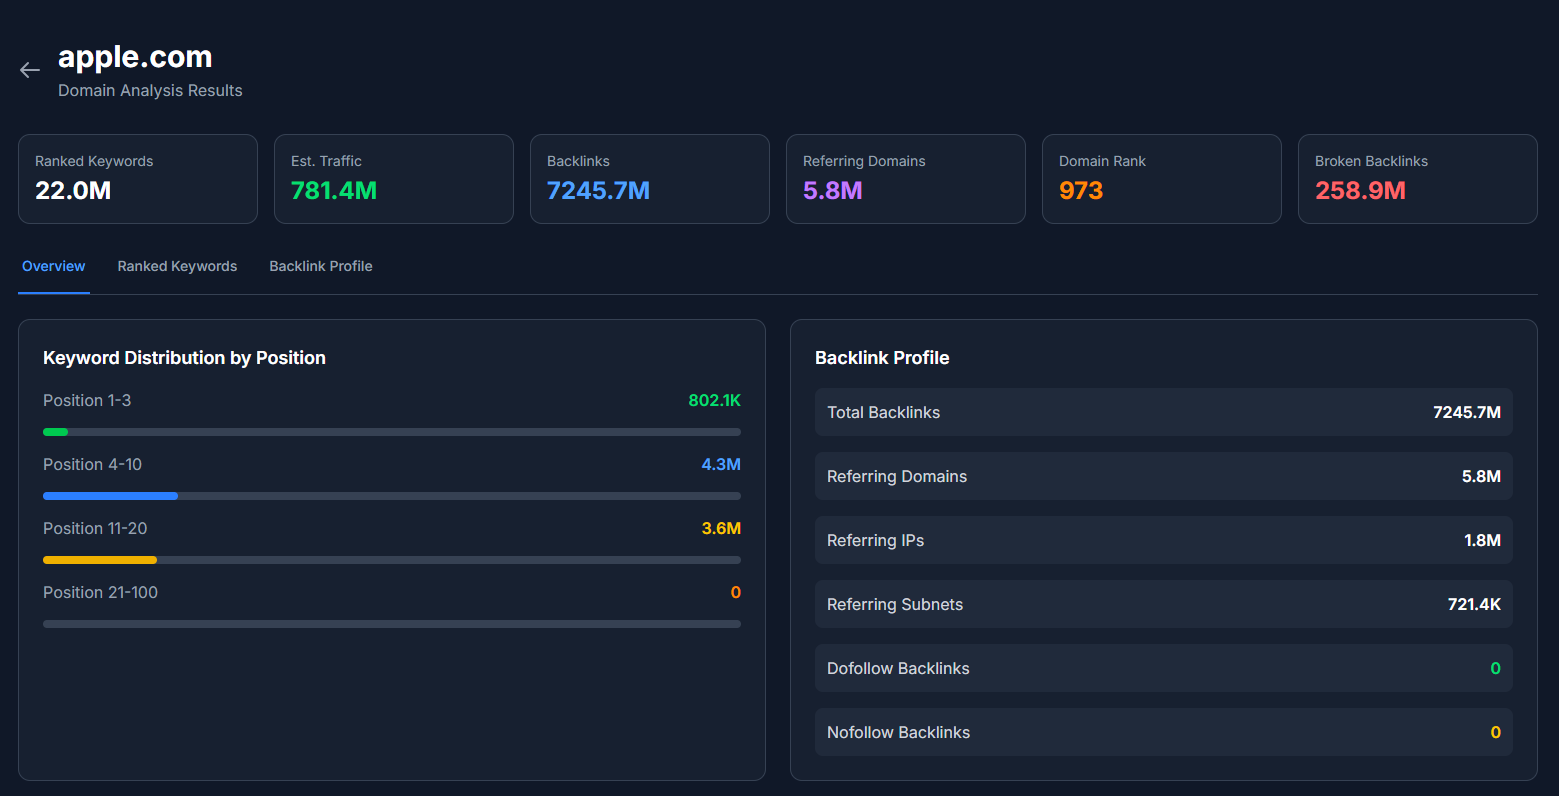The height and width of the screenshot is (796, 1559).
Task: Select the Domain Analysis Results subtitle
Action: tap(150, 90)
